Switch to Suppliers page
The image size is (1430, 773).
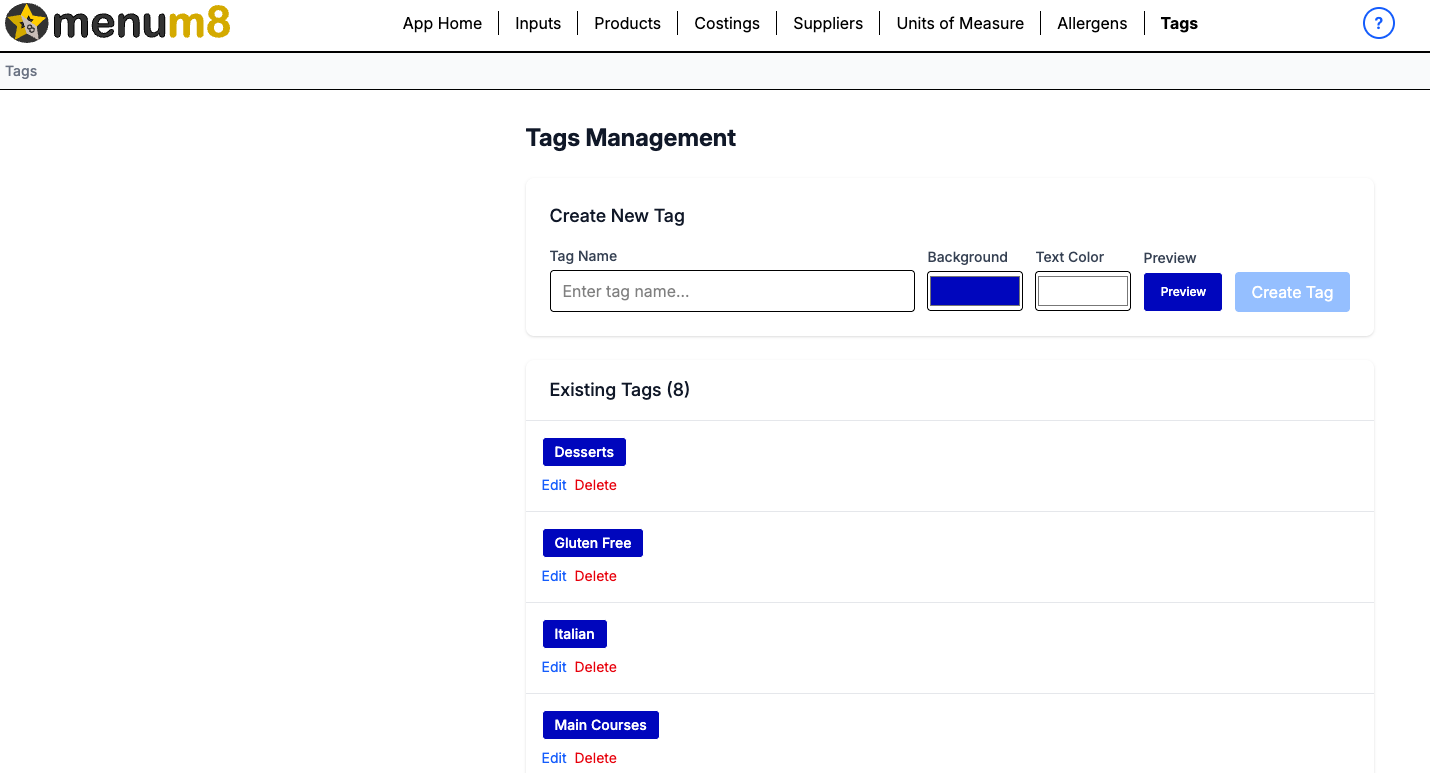point(828,23)
